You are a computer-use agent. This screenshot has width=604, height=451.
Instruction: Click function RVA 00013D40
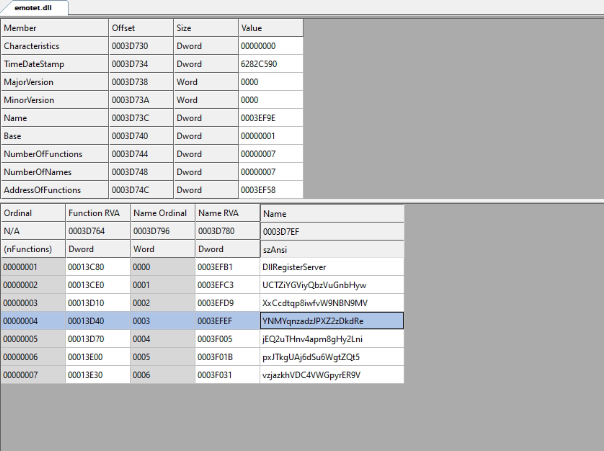click(x=98, y=321)
